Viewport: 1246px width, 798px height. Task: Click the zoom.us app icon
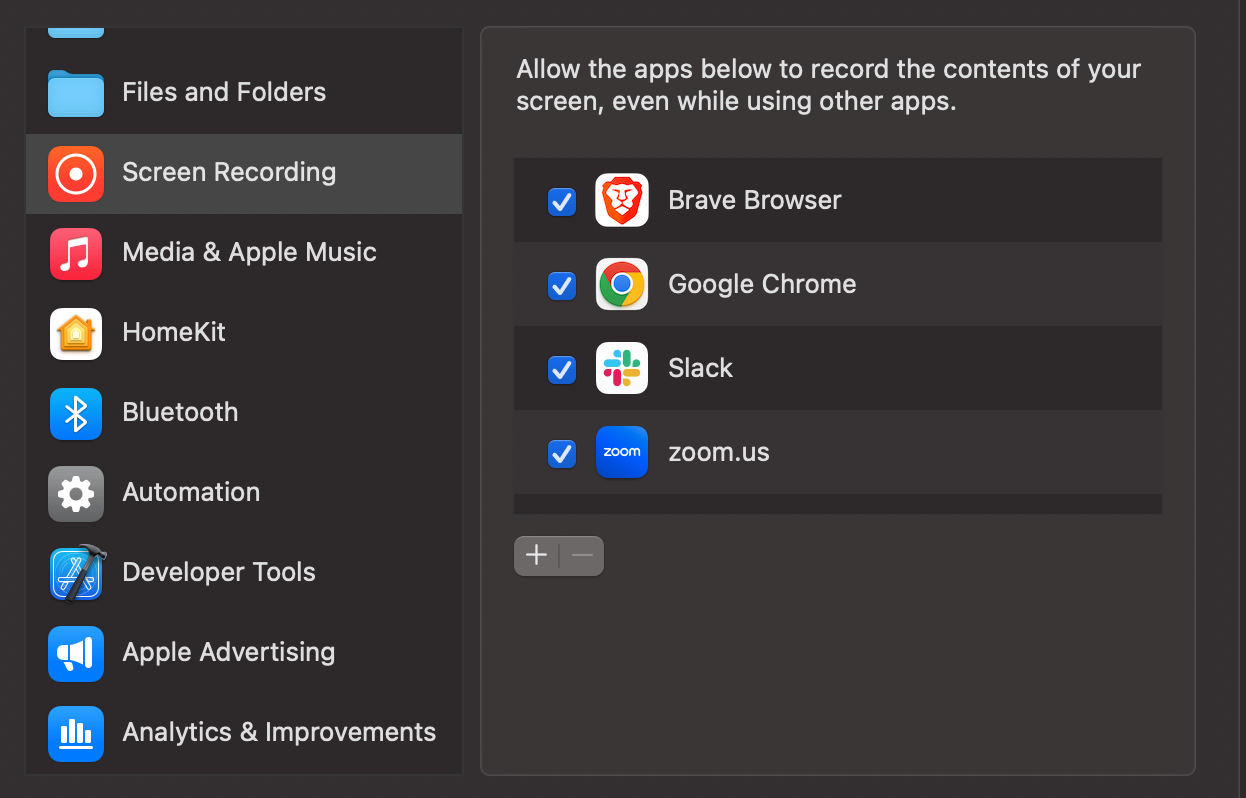click(x=622, y=452)
